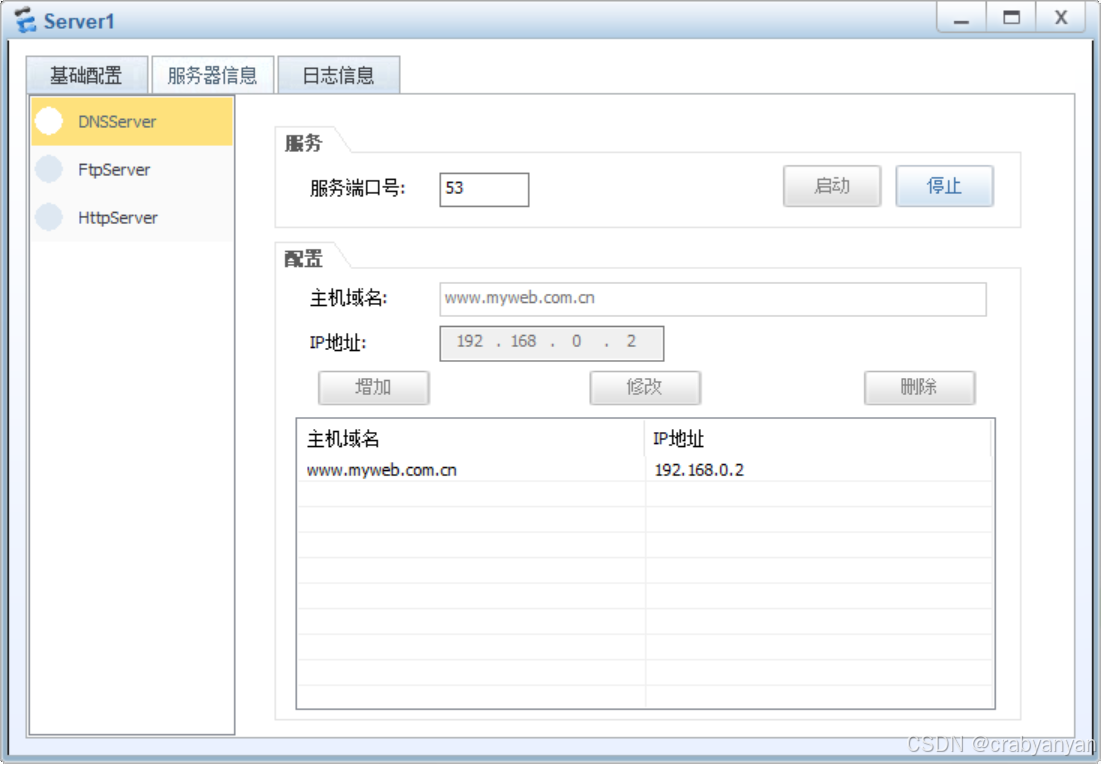Click the HttpServer status circle icon

point(49,217)
